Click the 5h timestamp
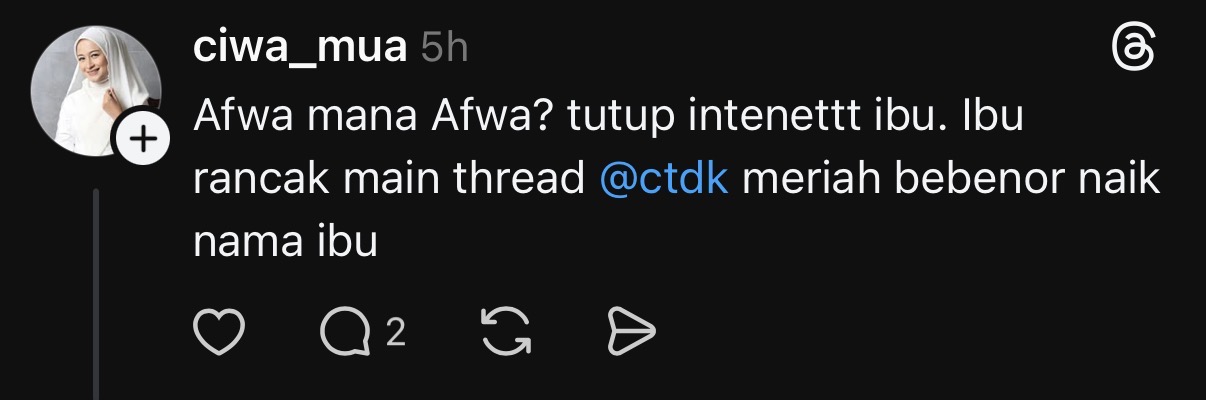Image resolution: width=1206 pixels, height=400 pixels. click(445, 48)
